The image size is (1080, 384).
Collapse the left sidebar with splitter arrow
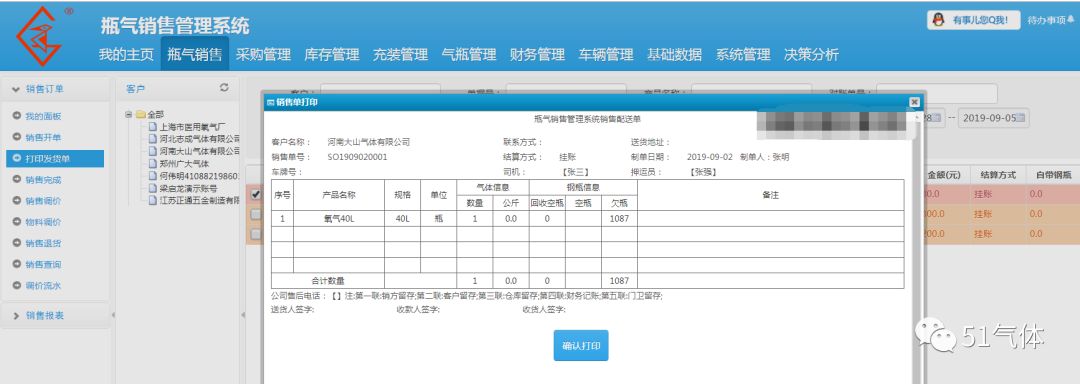[x=113, y=316]
